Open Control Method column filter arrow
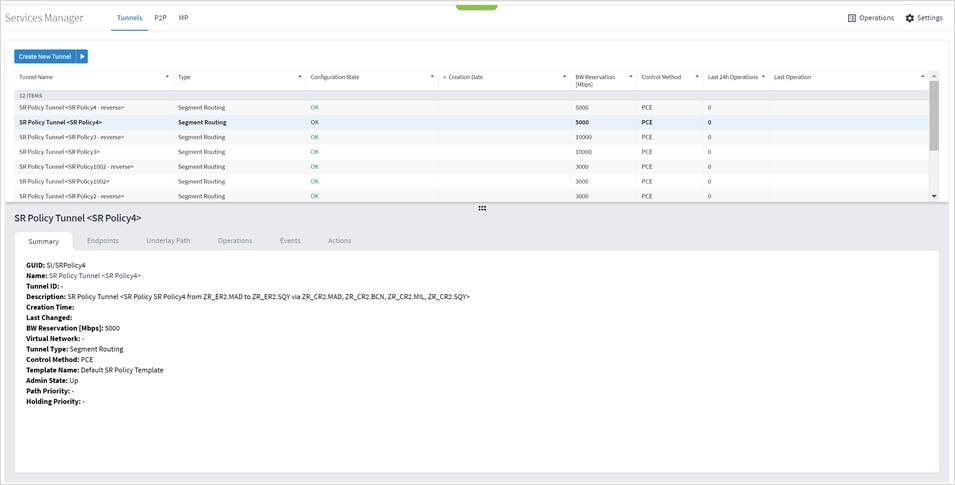Viewport: 955px width, 485px height. [697, 77]
